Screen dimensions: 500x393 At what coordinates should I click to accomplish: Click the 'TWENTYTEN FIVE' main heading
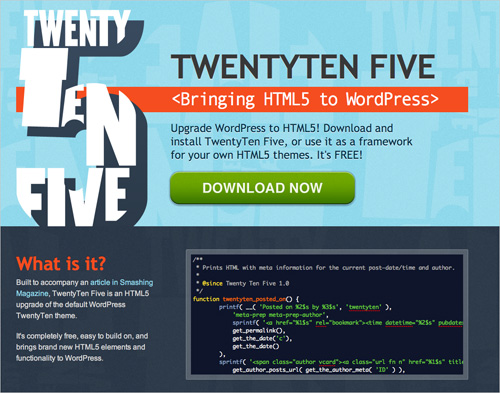303,66
